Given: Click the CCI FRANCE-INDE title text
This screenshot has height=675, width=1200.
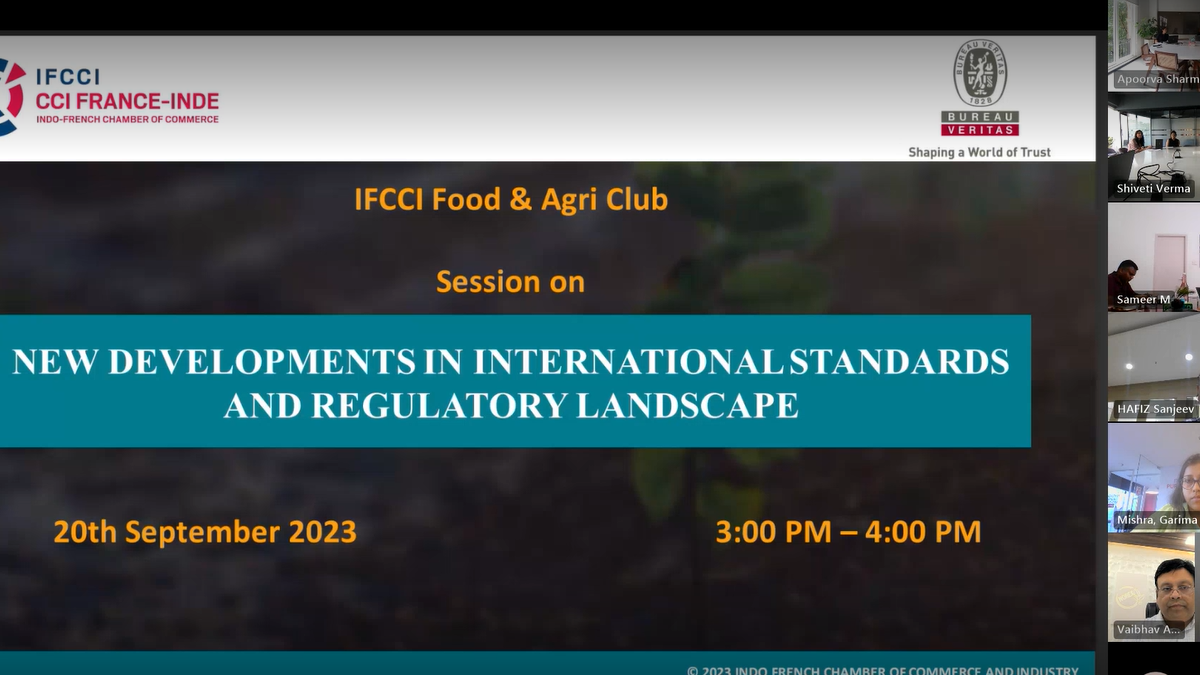Looking at the screenshot, I should tap(127, 101).
